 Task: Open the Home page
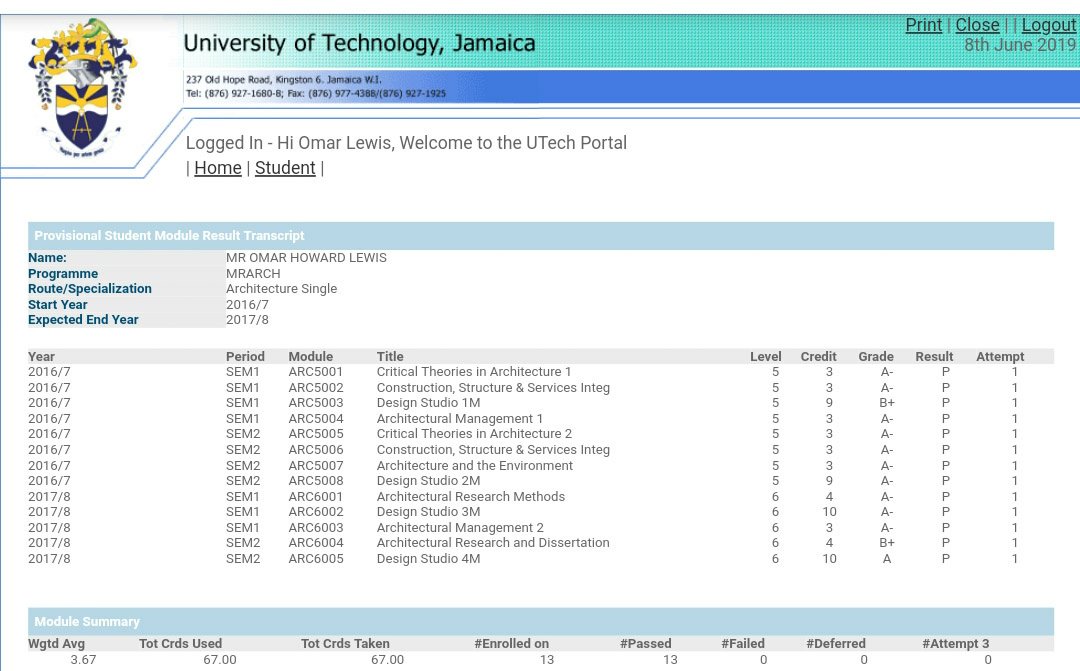click(x=218, y=167)
